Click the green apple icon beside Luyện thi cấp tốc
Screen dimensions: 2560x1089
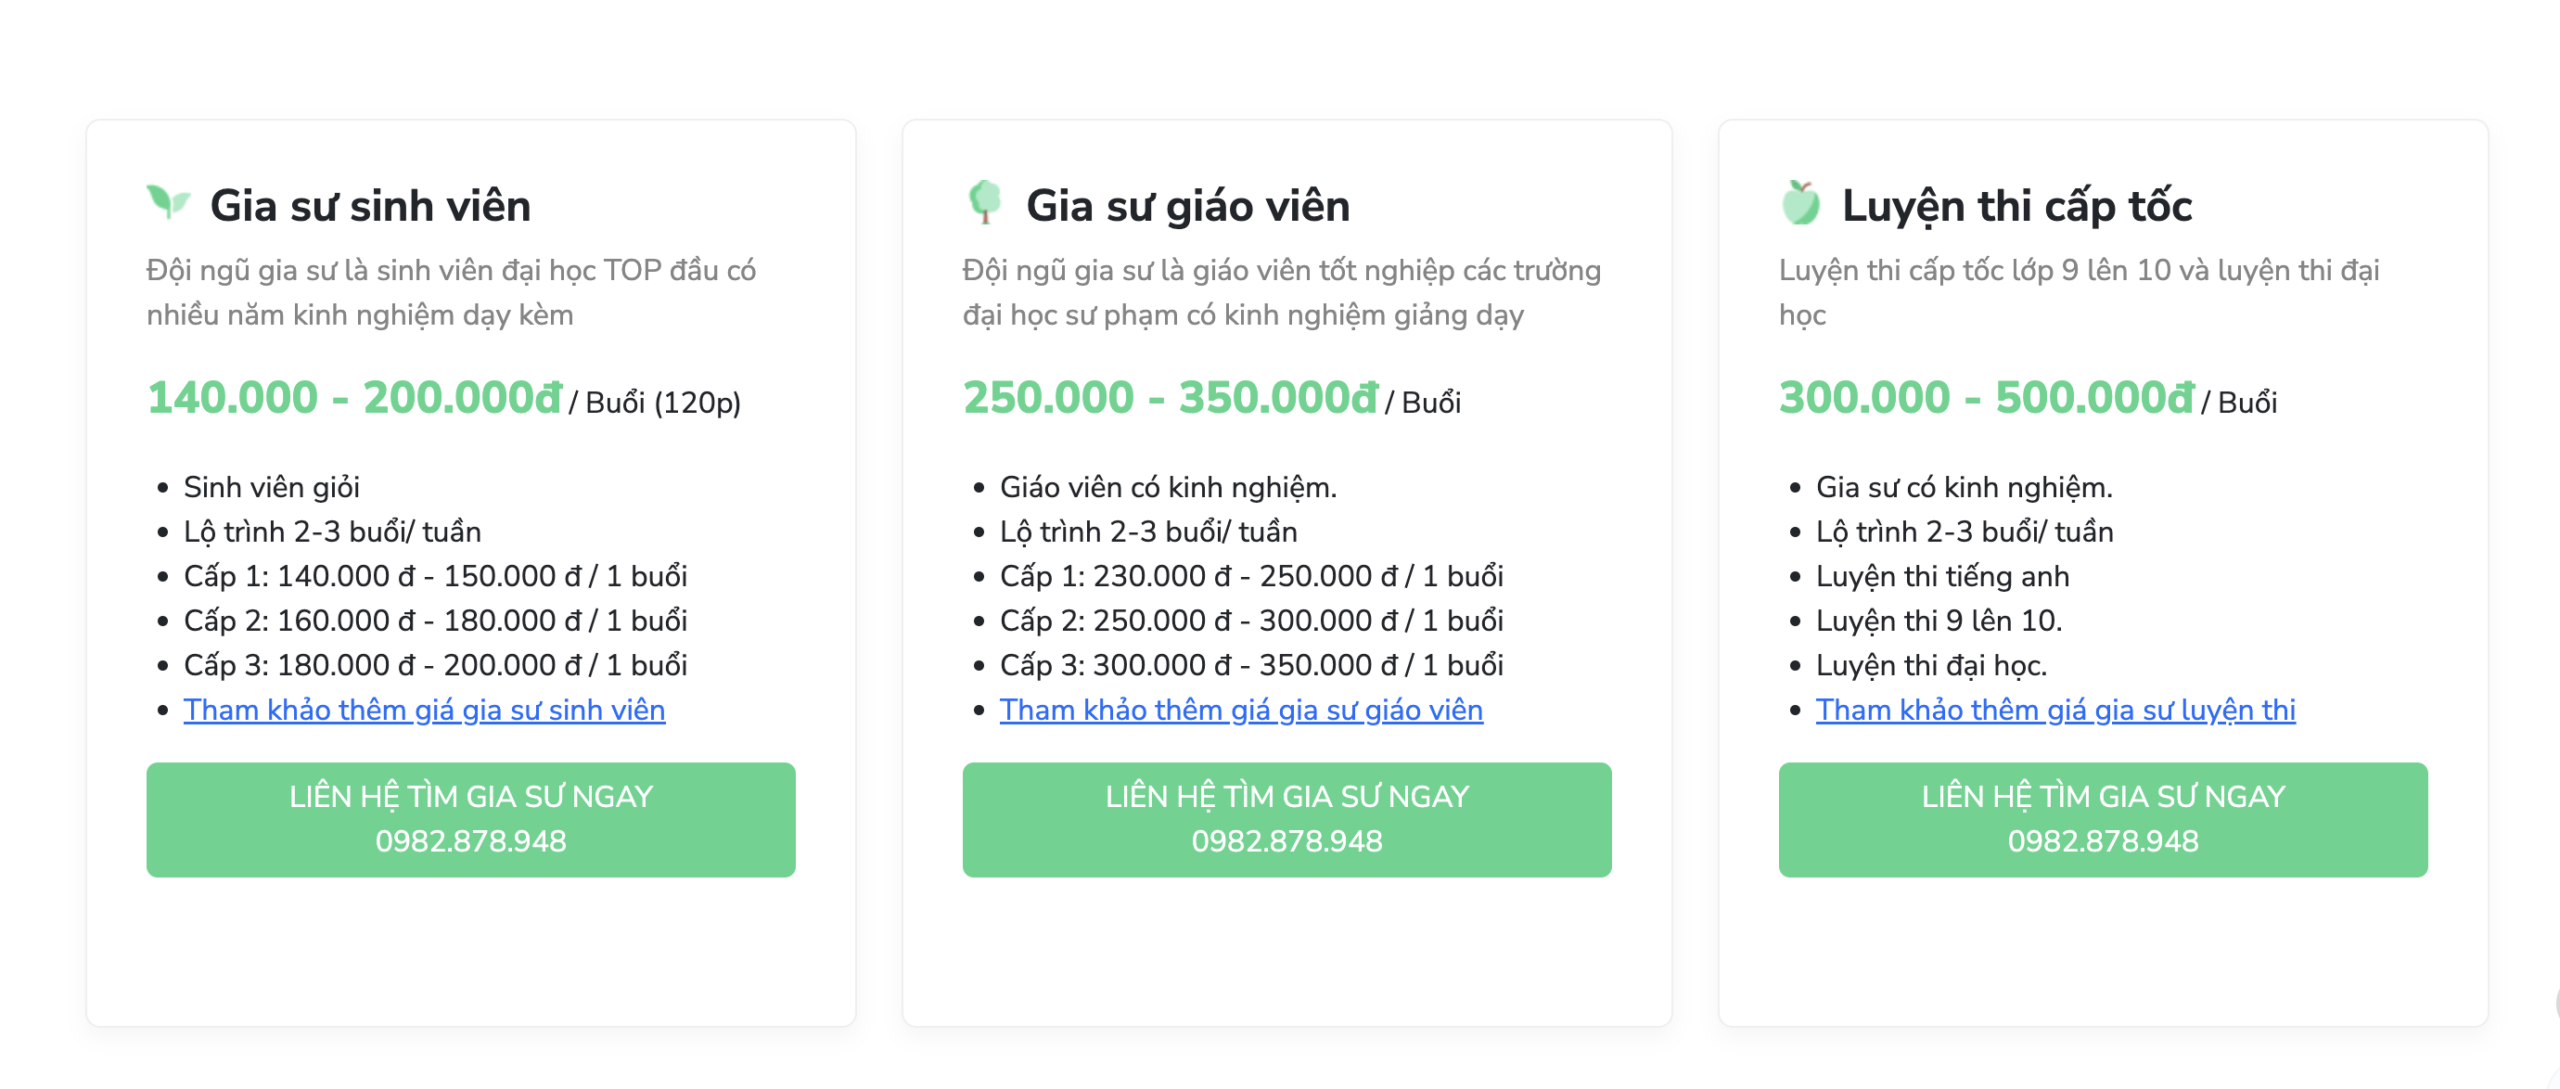[x=1801, y=203]
